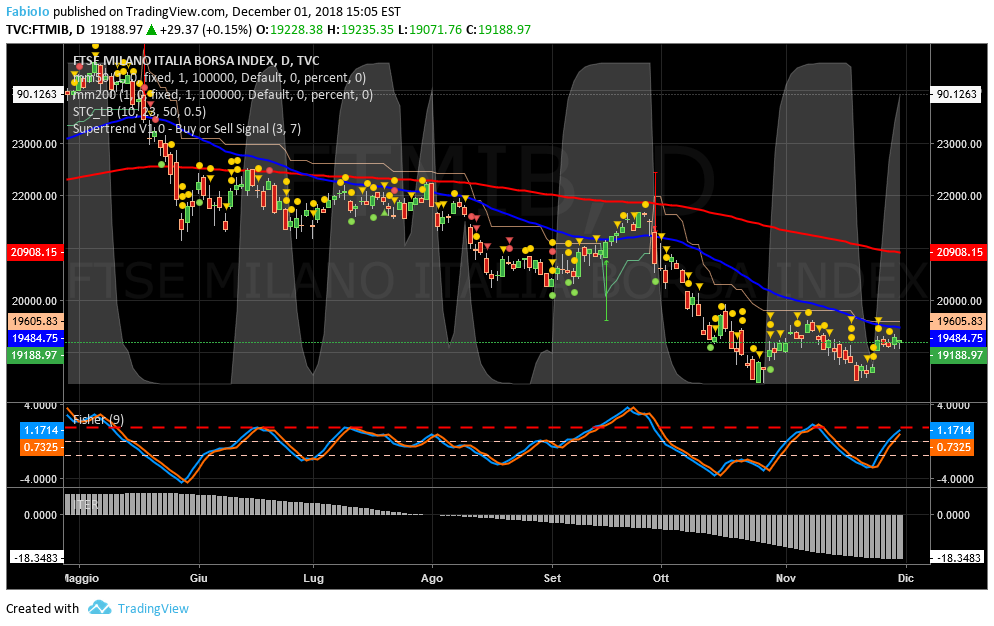Click the Nov month label on time axis
Image resolution: width=994 pixels, height=626 pixels.
[x=785, y=578]
